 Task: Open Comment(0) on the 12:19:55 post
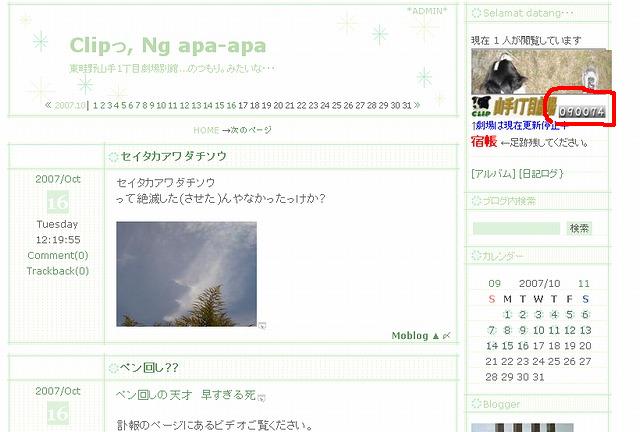pyautogui.click(x=58, y=255)
